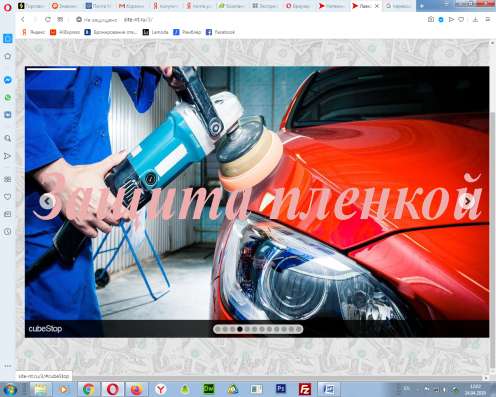Viewport: 496px width, 397px height.
Task: Select the active dark pagination dot
Action: pos(240,329)
